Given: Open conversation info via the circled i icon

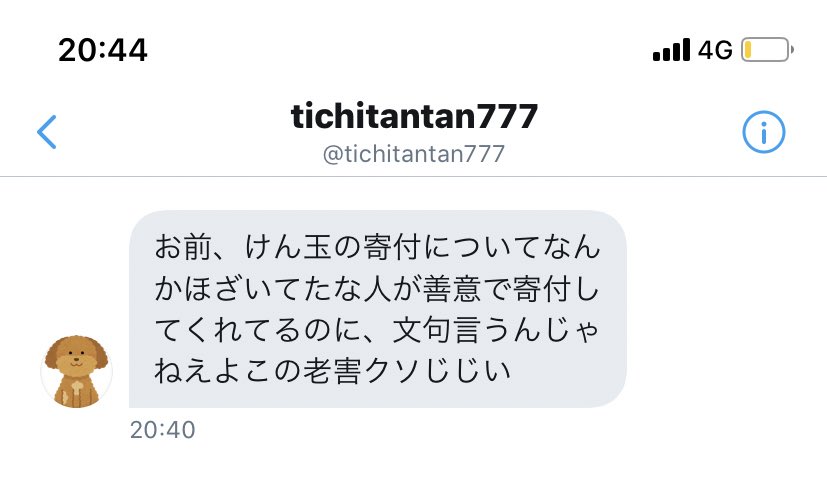Looking at the screenshot, I should (x=763, y=132).
